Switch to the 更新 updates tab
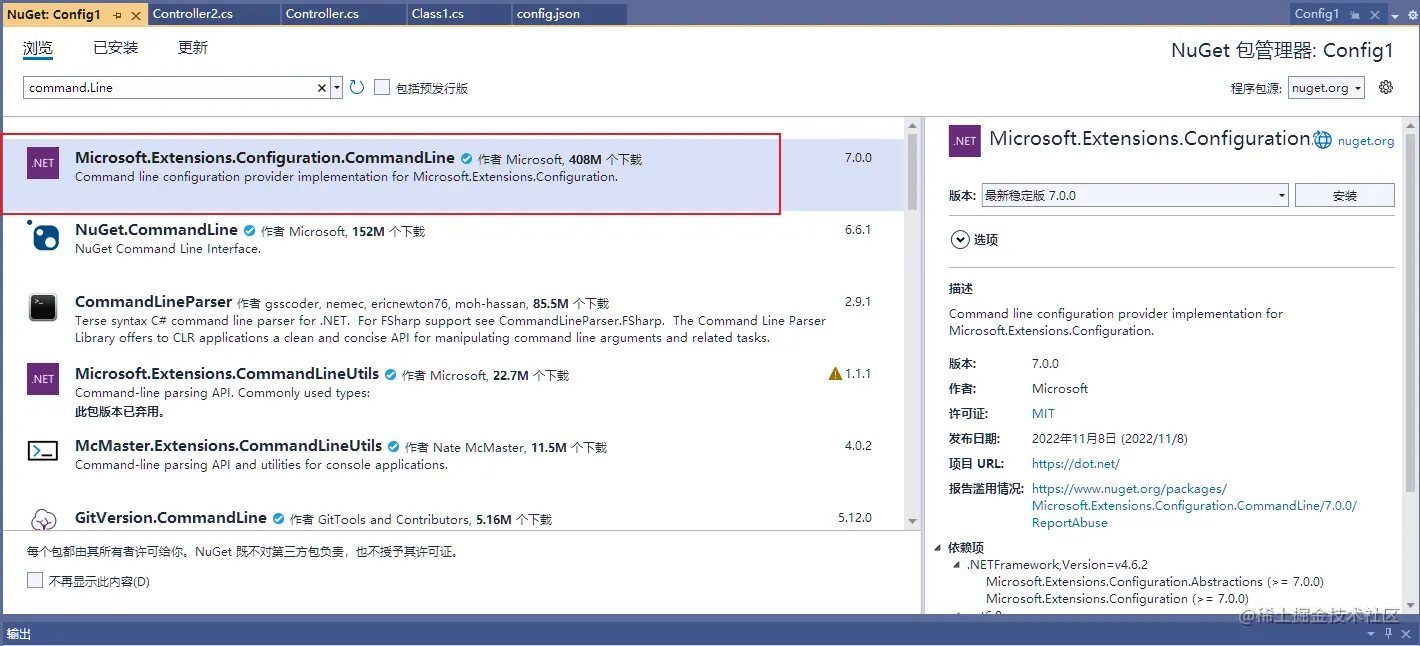This screenshot has height=646, width=1420. click(x=193, y=48)
